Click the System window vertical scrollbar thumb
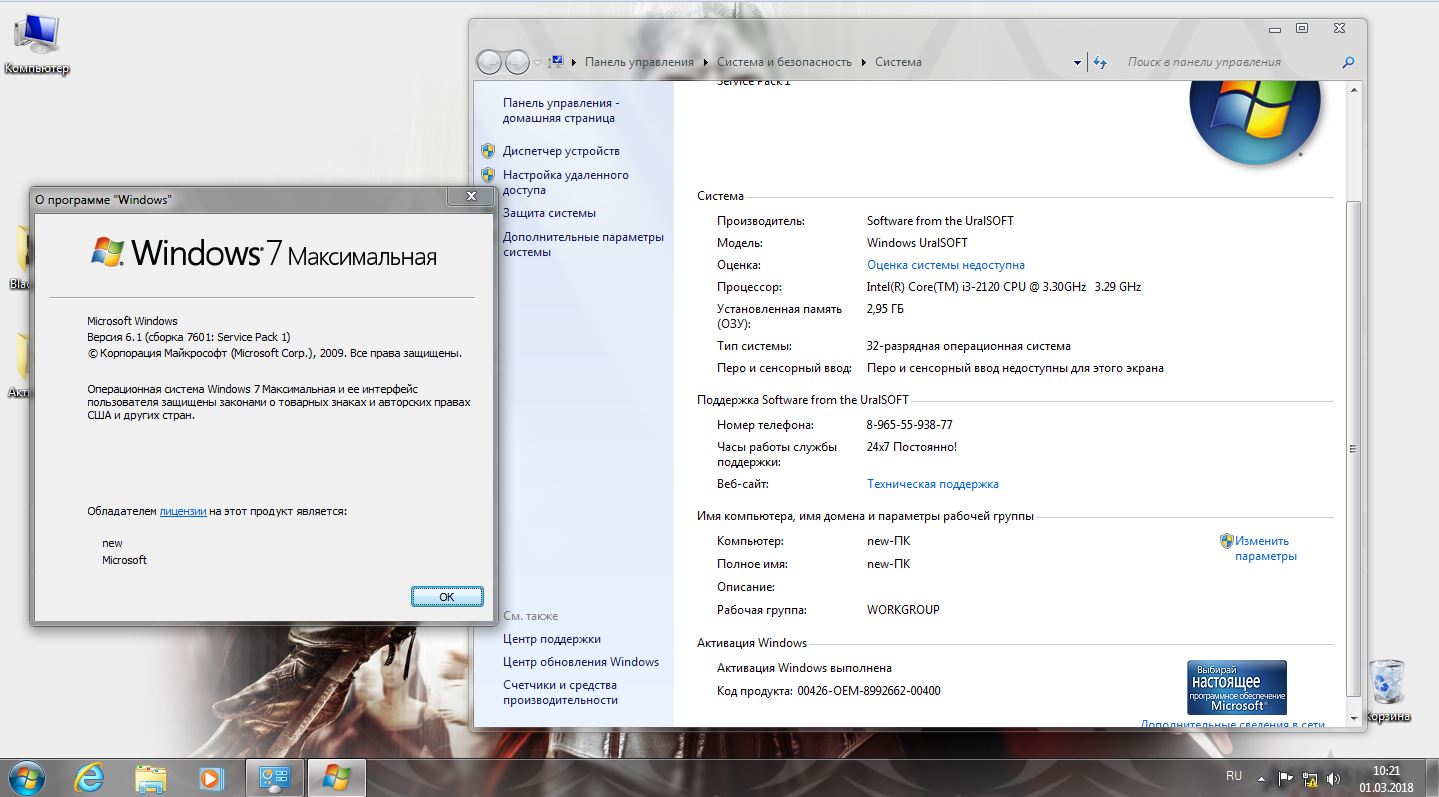The width and height of the screenshot is (1439, 797). pyautogui.click(x=1353, y=447)
